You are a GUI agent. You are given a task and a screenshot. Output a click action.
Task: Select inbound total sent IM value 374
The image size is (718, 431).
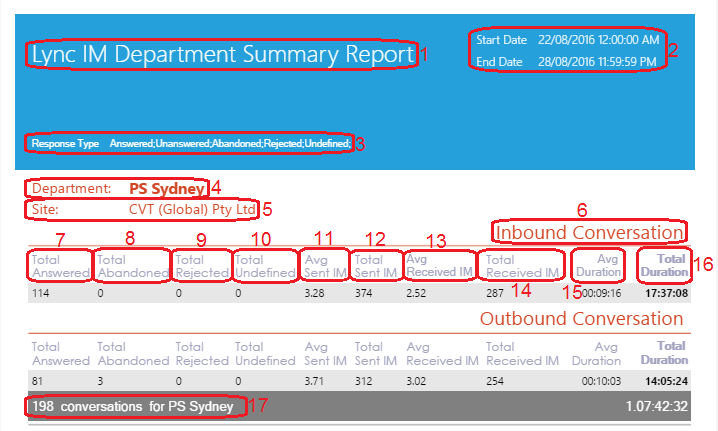pyautogui.click(x=364, y=294)
